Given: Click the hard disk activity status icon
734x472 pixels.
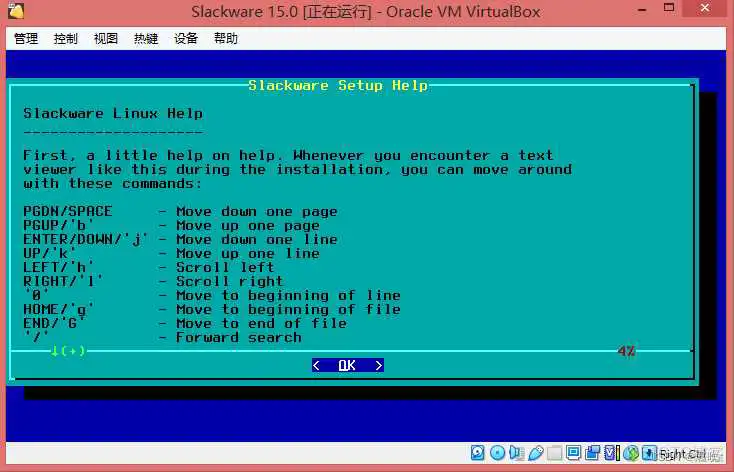Looking at the screenshot, I should (477, 453).
